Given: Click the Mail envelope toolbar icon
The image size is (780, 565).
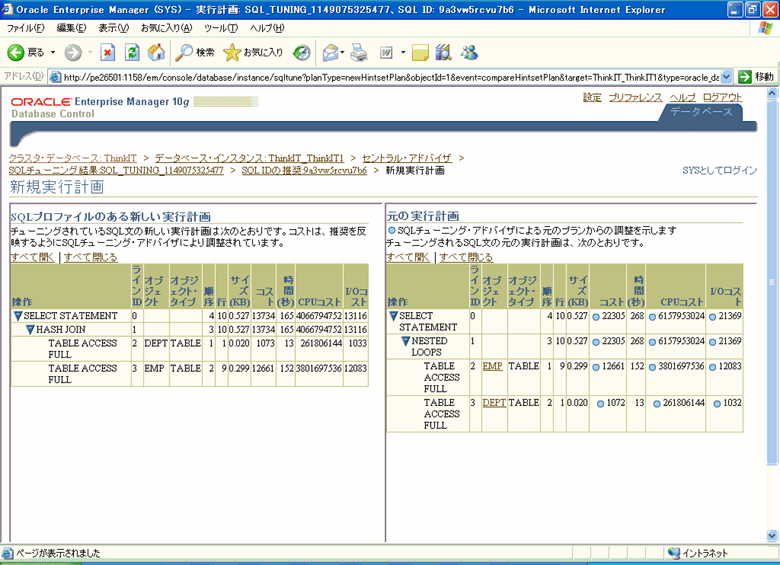Looking at the screenshot, I should pos(331,52).
